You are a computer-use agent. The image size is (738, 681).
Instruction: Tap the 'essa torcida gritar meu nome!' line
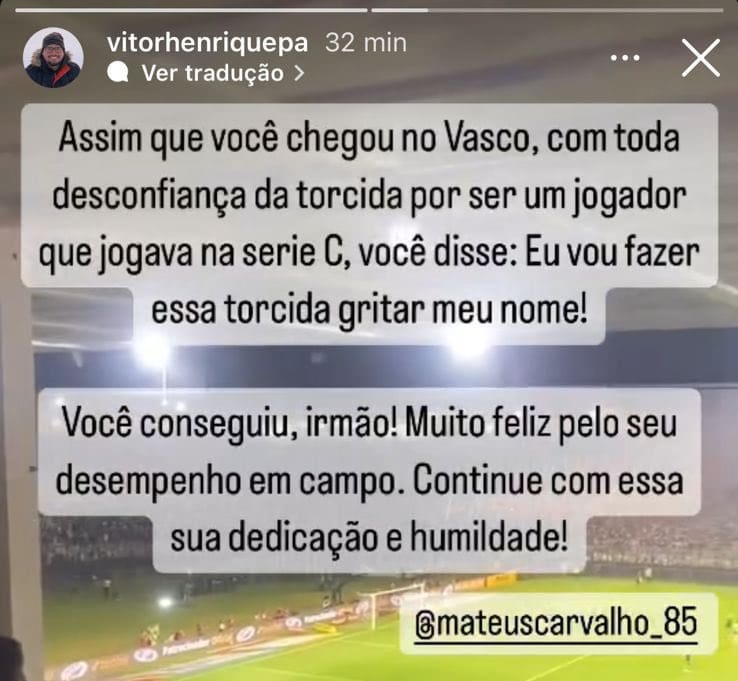pos(369,311)
